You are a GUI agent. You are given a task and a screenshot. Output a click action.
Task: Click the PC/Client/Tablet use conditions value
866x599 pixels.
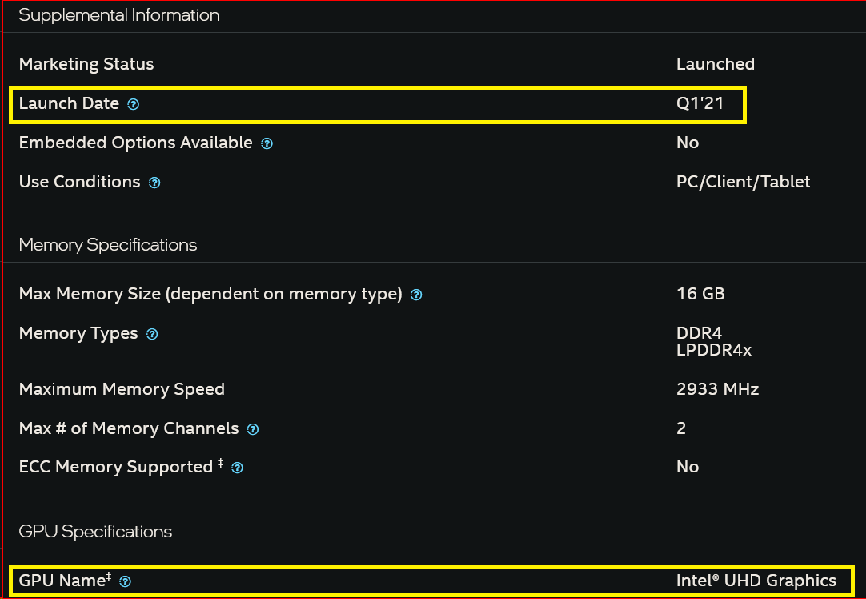point(743,182)
